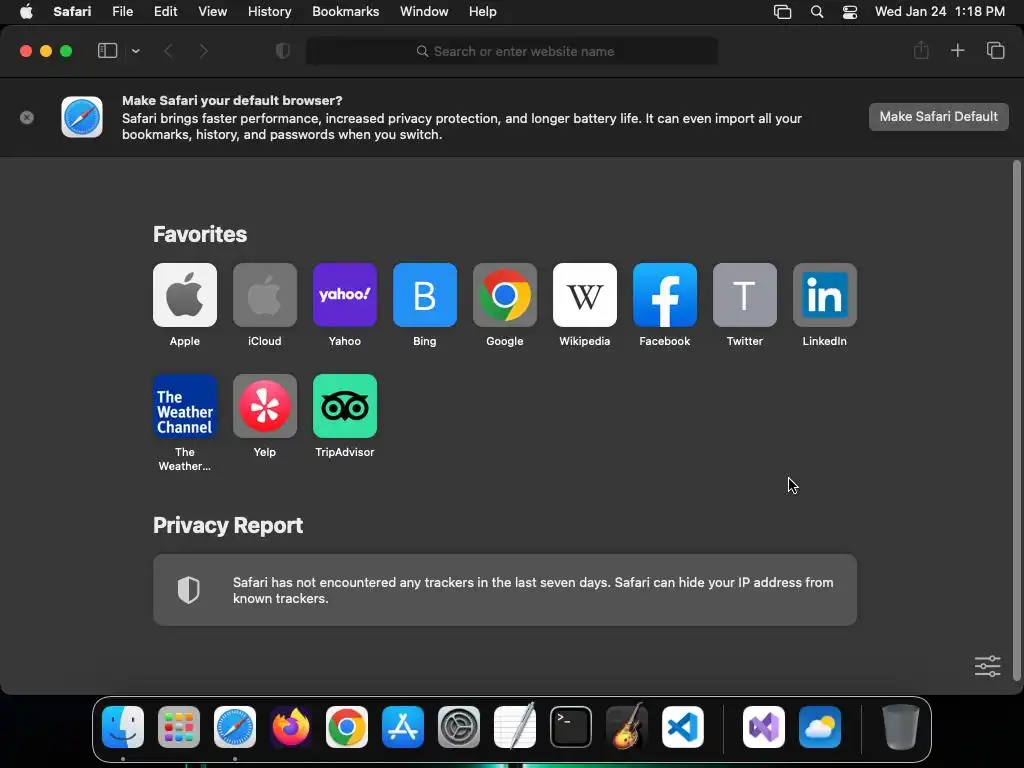This screenshot has height=768, width=1024.
Task: Show tab overview
Action: (995, 50)
